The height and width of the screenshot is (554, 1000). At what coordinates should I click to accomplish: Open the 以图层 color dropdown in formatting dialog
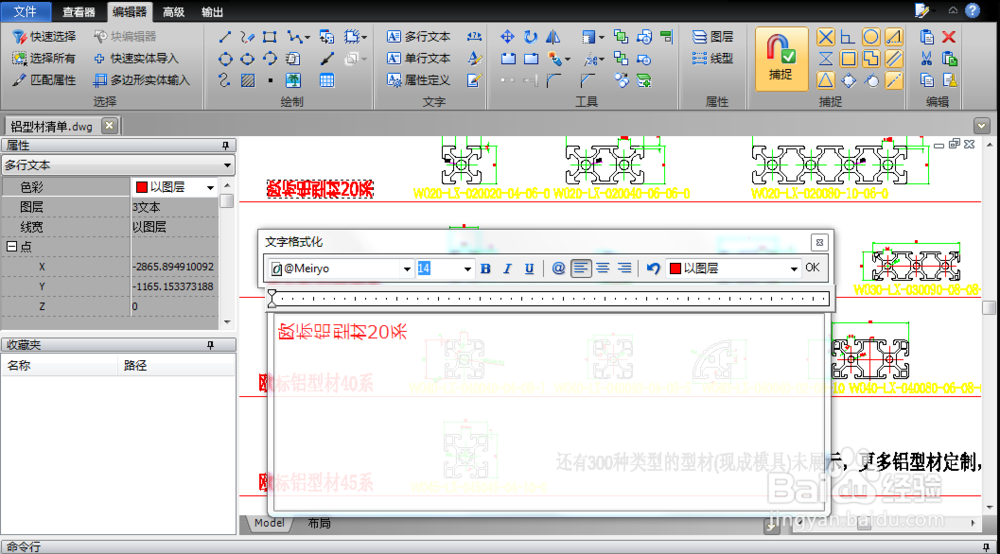pyautogui.click(x=794, y=269)
